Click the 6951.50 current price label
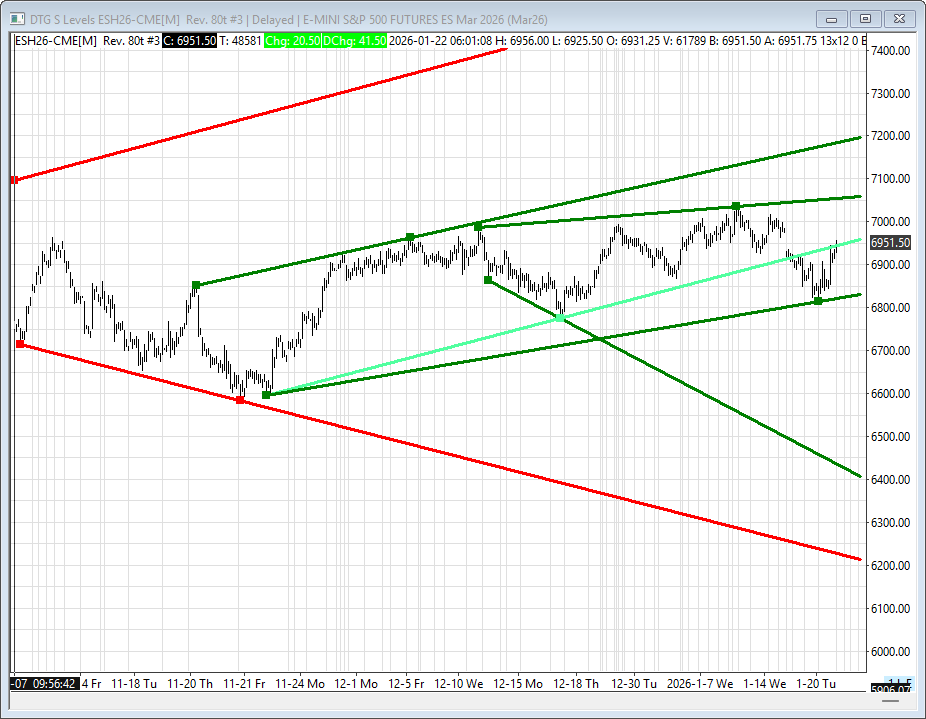This screenshot has height=719, width=926. coord(889,243)
